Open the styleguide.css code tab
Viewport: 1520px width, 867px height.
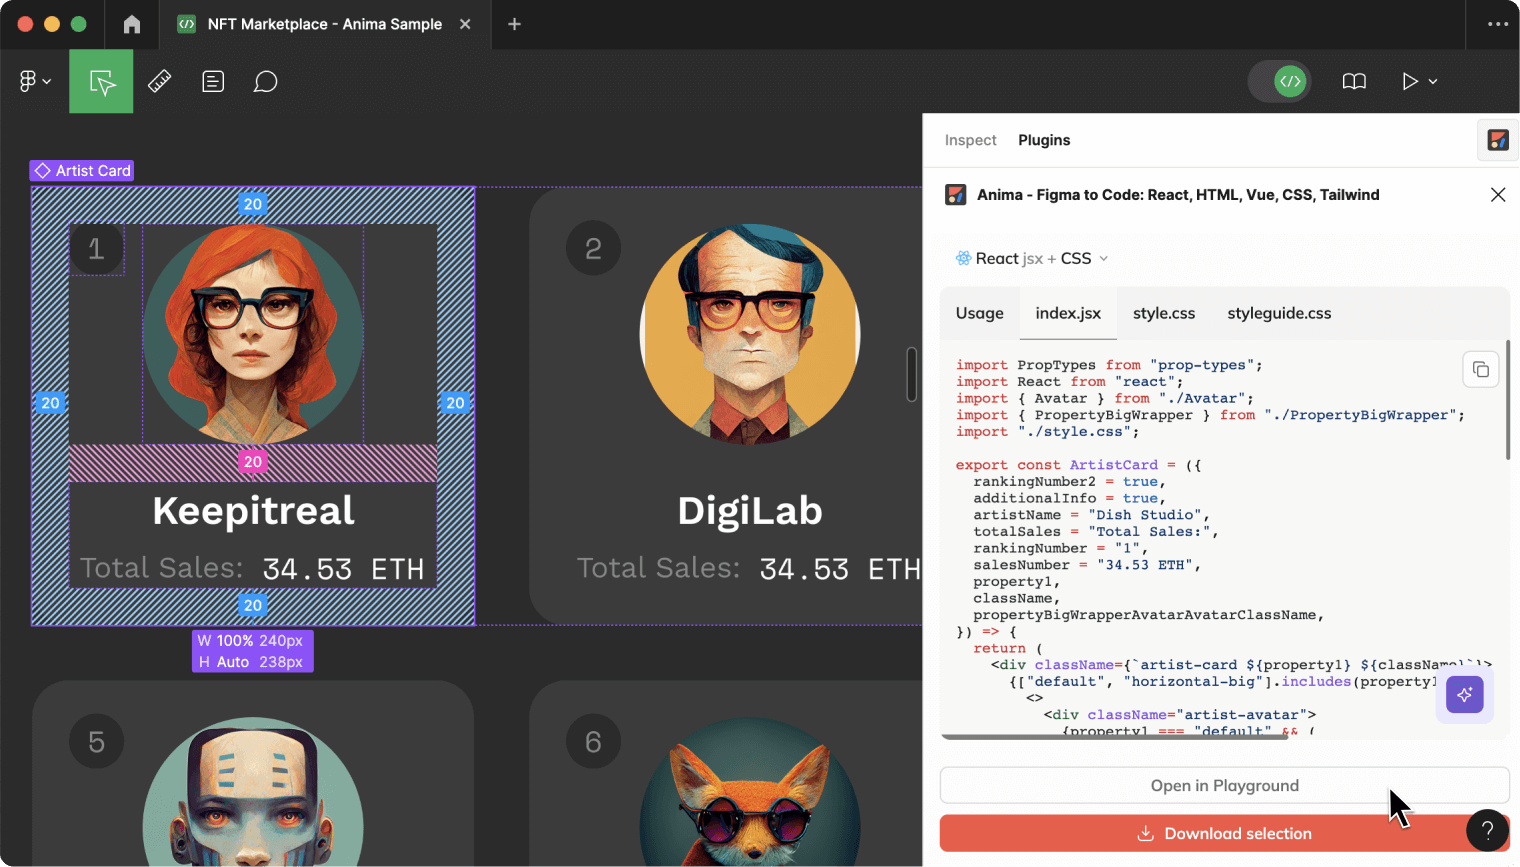click(1279, 313)
